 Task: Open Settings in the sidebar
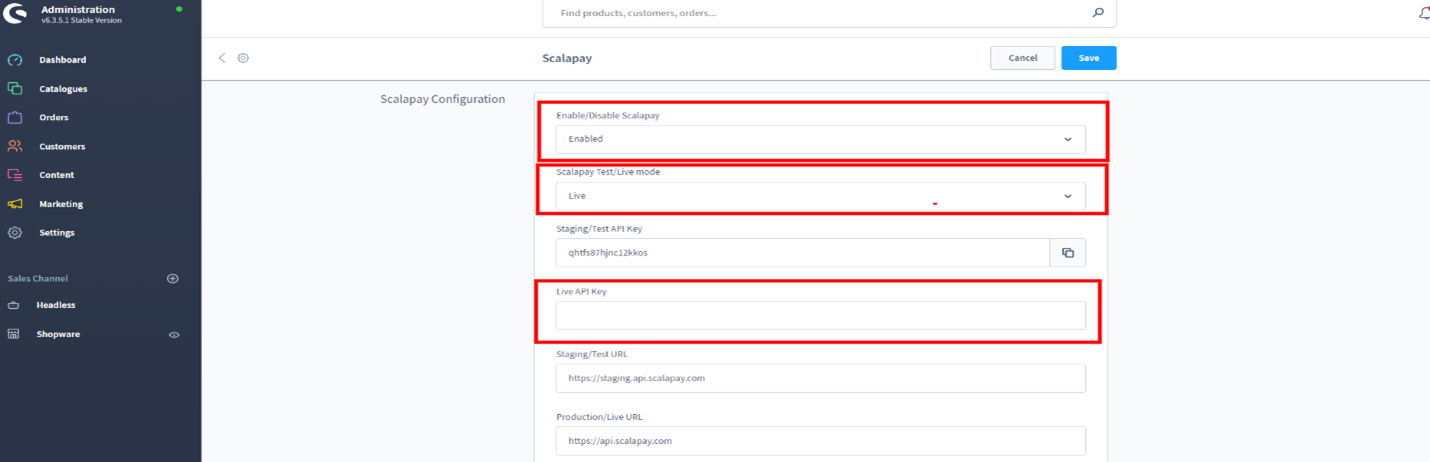tap(57, 233)
